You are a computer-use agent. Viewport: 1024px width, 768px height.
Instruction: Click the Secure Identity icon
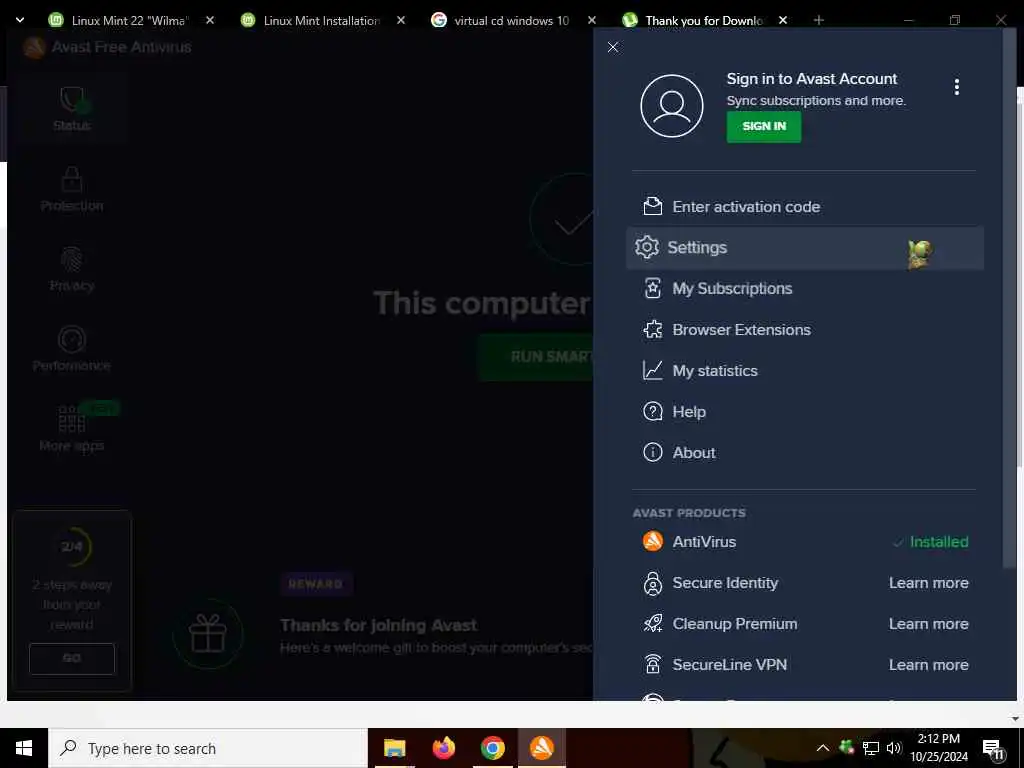pyautogui.click(x=652, y=583)
